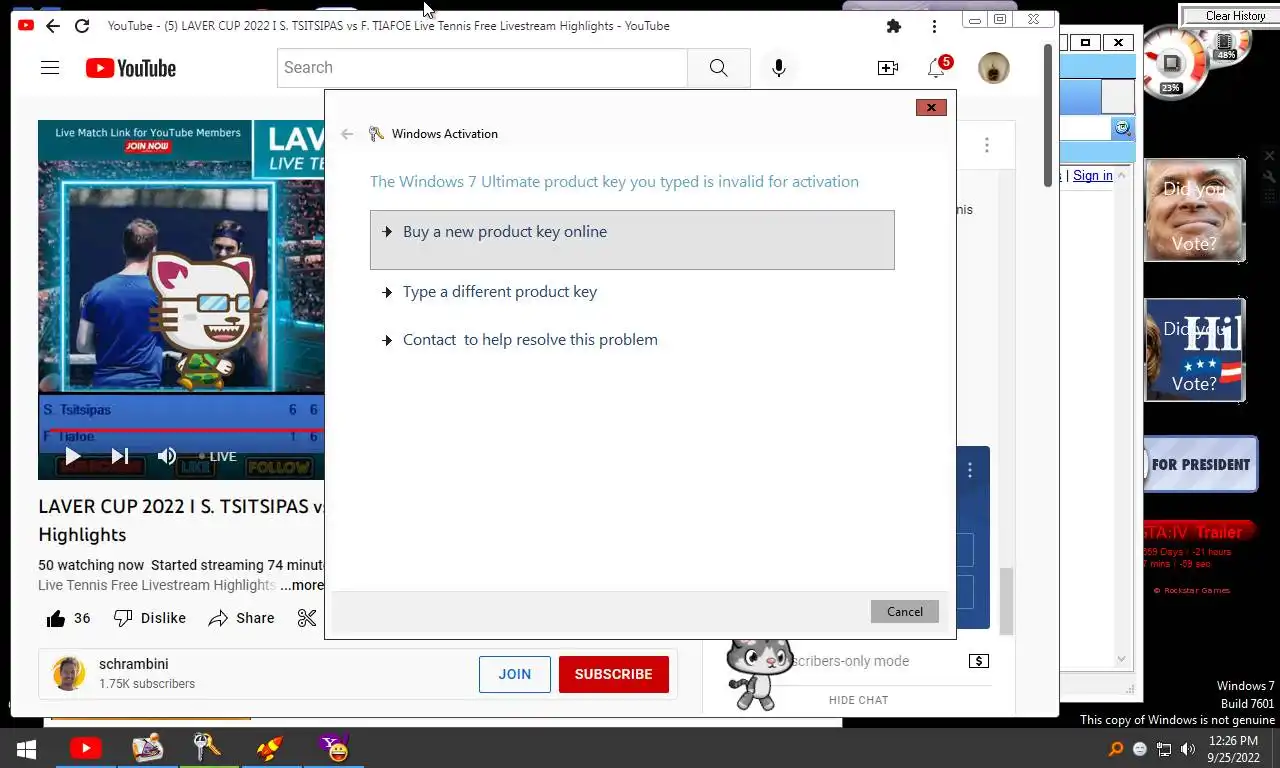Click the Windows Activation back arrow
This screenshot has width=1280, height=768.
[x=347, y=134]
